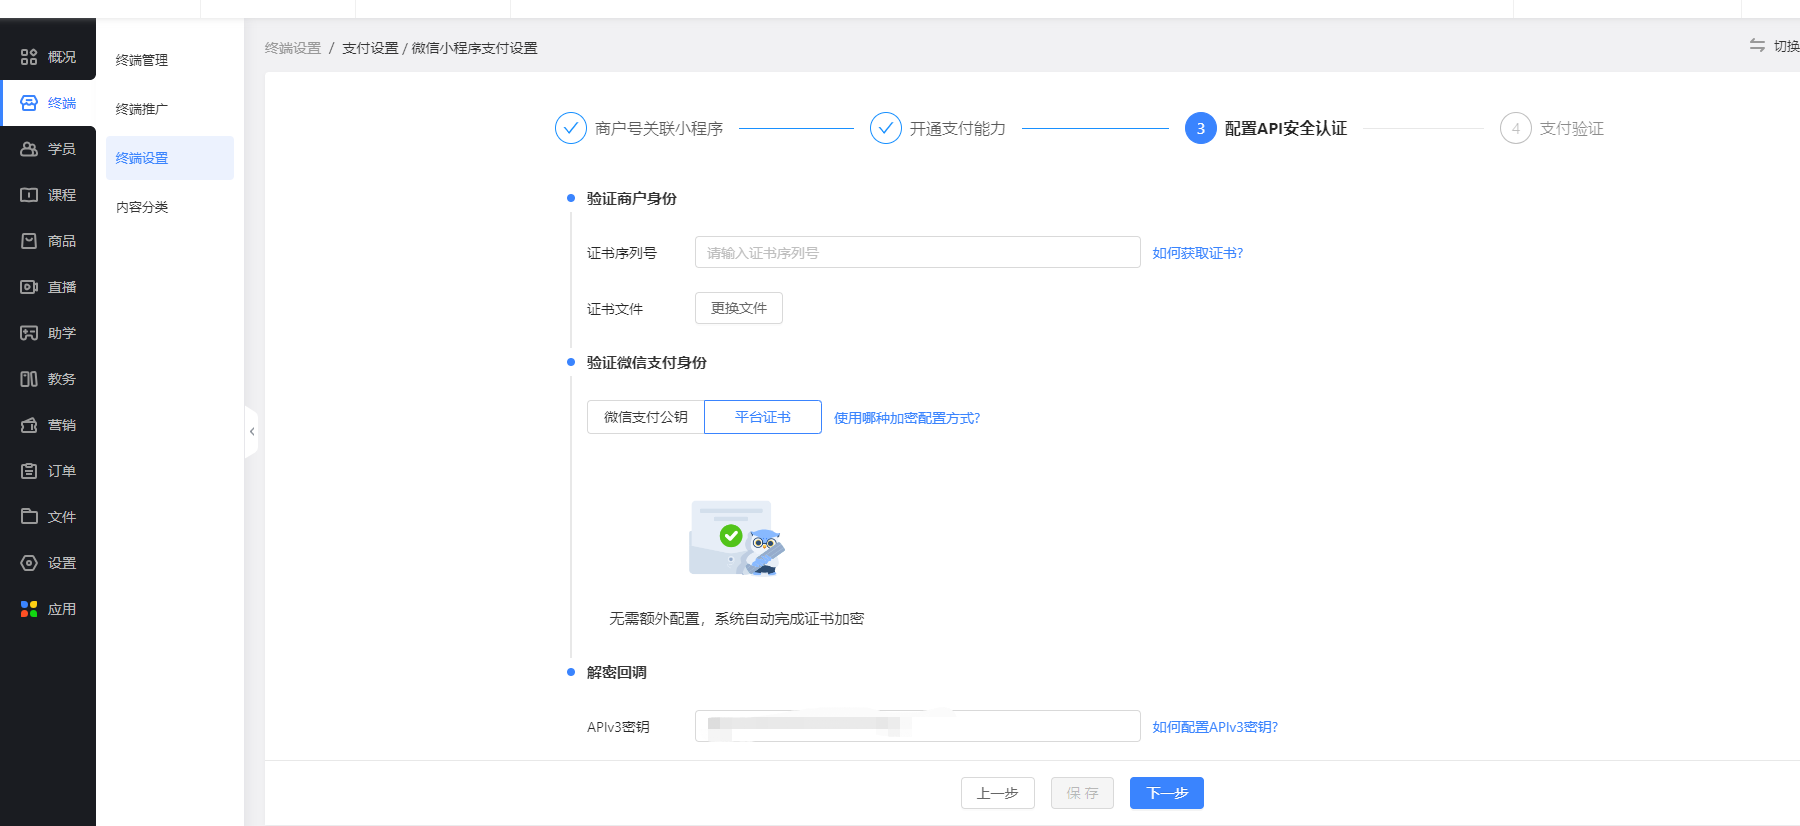1800x826 pixels.
Task: Click the certificate illustration image
Action: coord(737,538)
